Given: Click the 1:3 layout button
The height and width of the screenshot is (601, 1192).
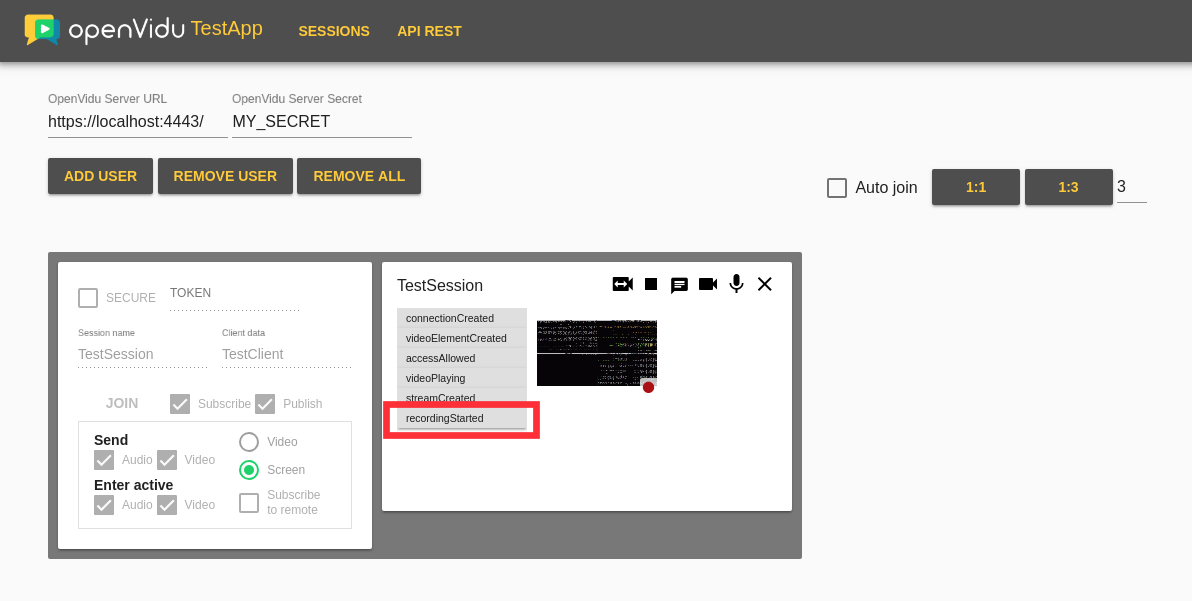Looking at the screenshot, I should tap(1068, 187).
